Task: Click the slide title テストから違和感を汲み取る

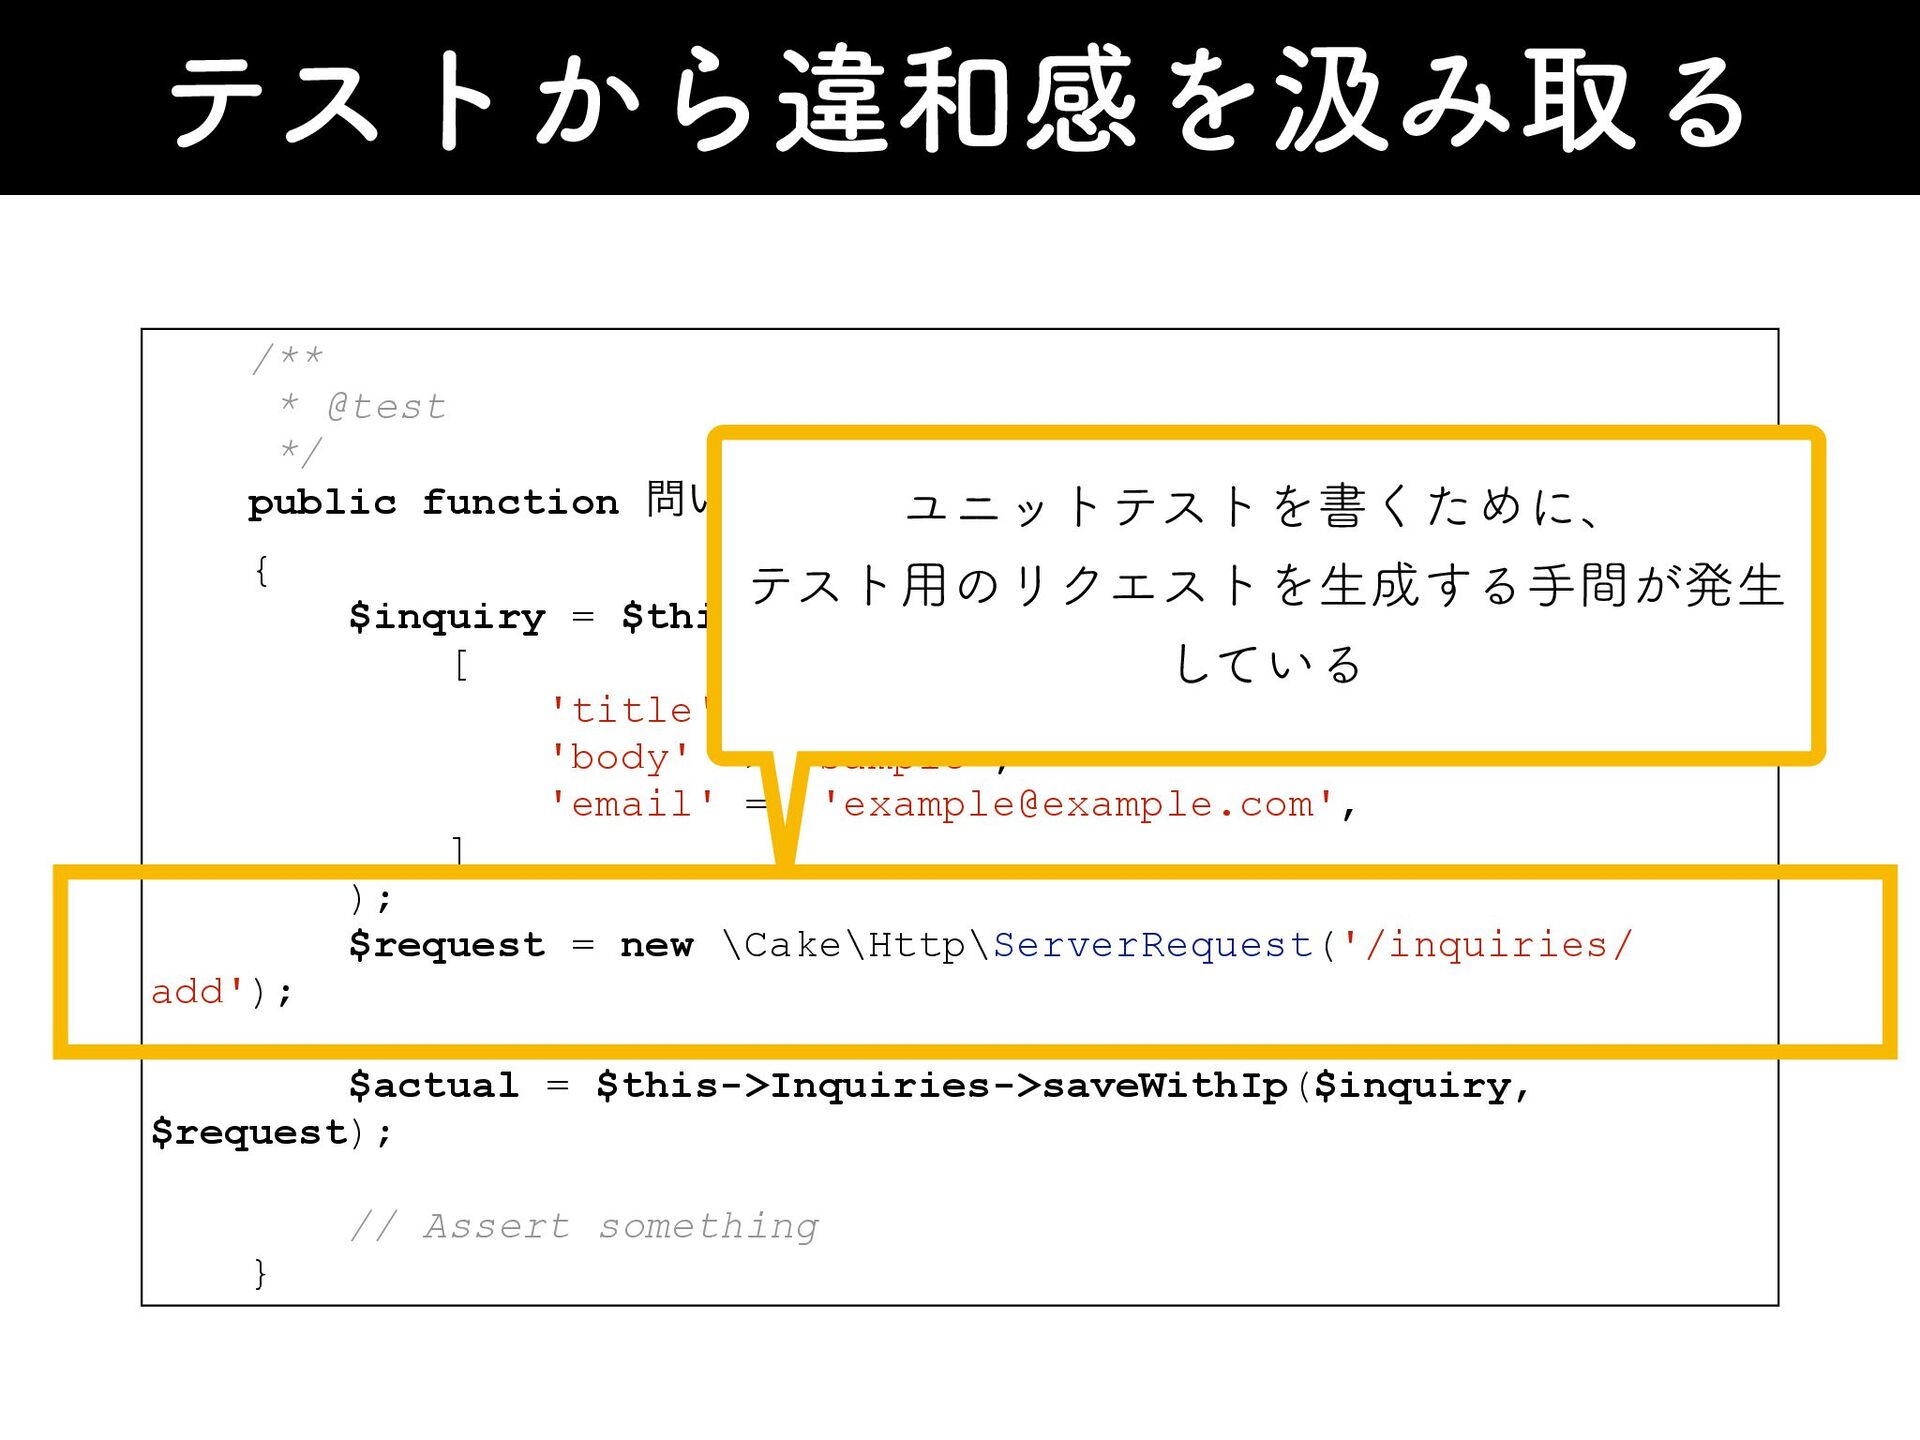Action: point(958,100)
